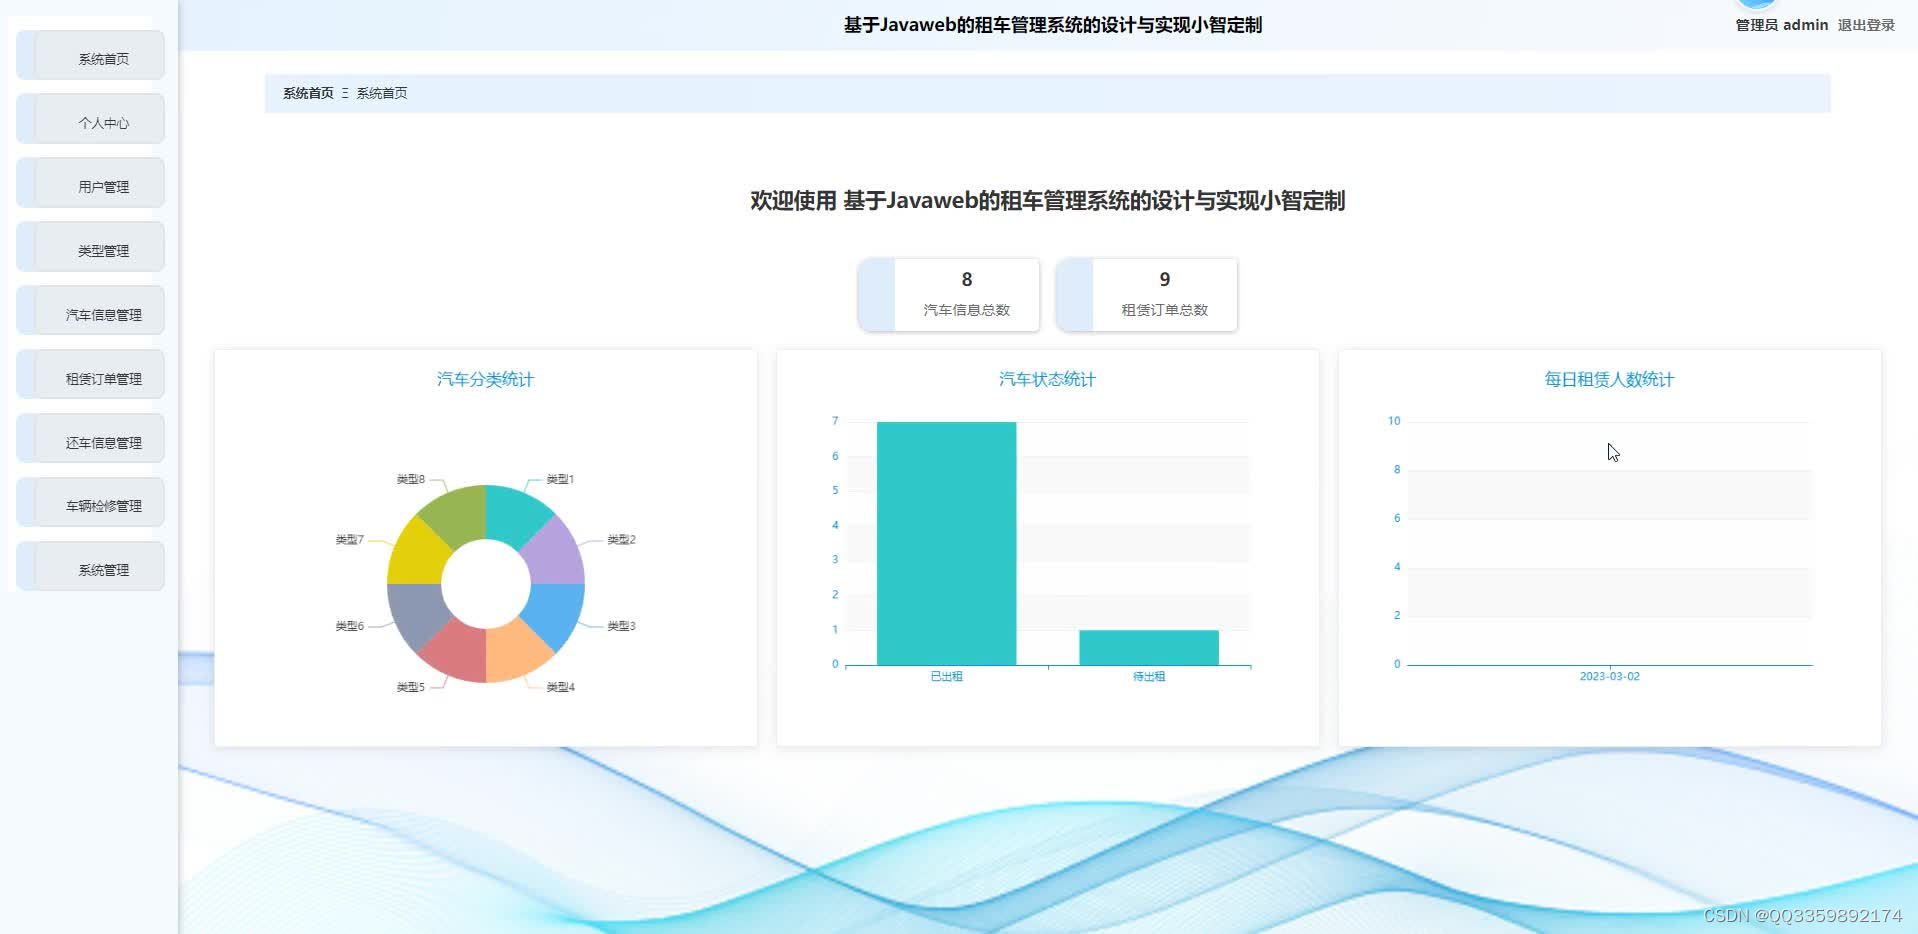Open 类型管理 sidebar menu
Image resolution: width=1918 pixels, height=934 pixels.
(x=91, y=248)
